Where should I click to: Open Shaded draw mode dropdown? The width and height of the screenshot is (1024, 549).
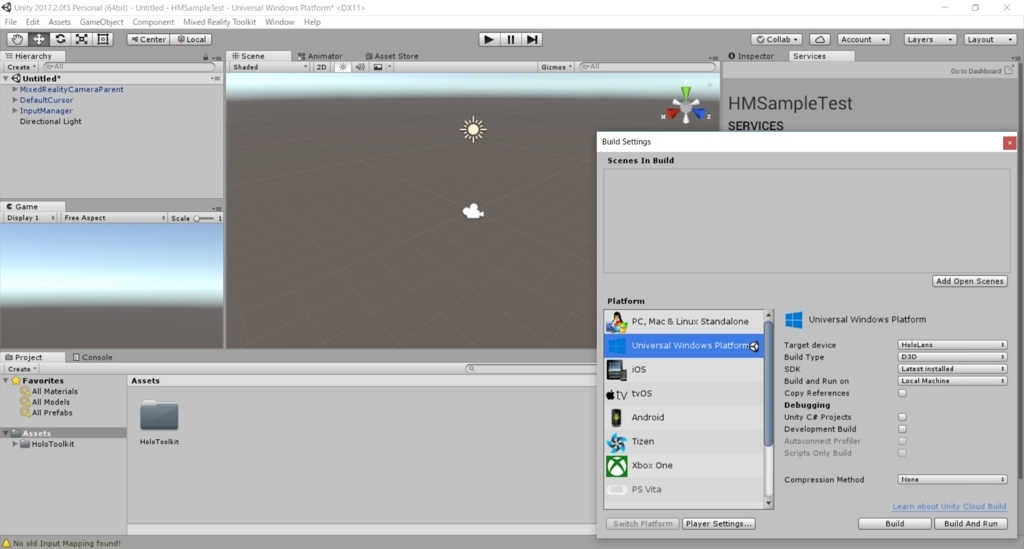pyautogui.click(x=270, y=67)
